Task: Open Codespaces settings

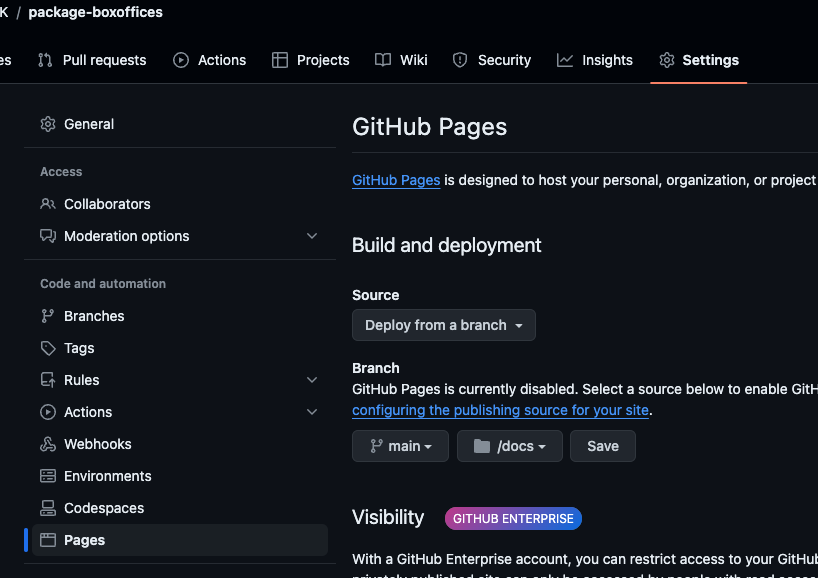Action: tap(180, 508)
